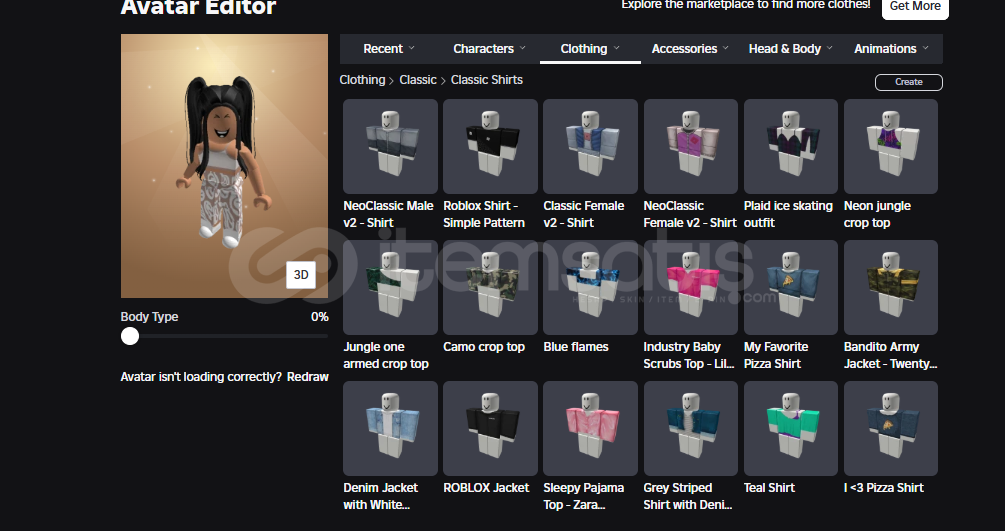Equip the Sleepy Pajama Top thumbnail
The width and height of the screenshot is (1005, 531).
pos(590,428)
